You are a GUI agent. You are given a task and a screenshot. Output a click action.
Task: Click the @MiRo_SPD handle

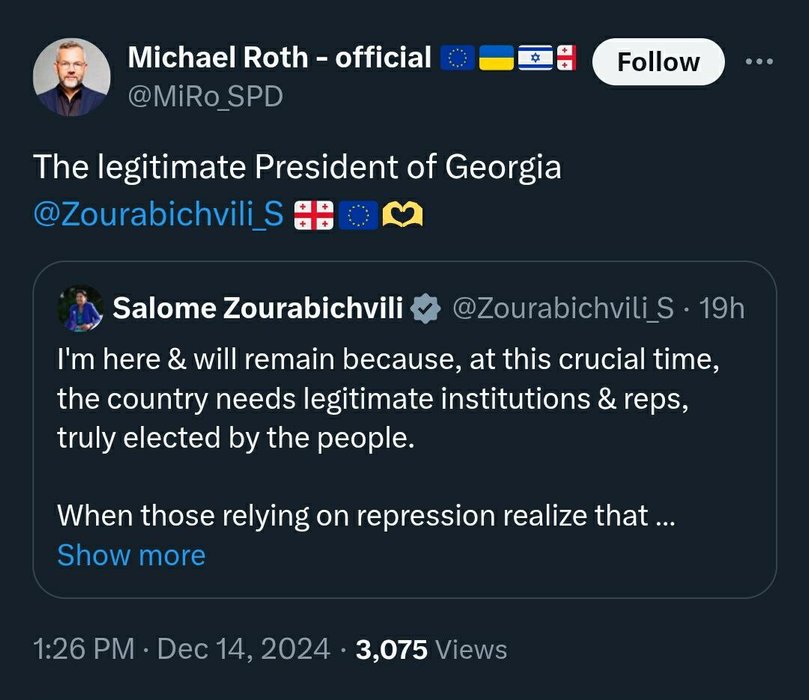coord(205,95)
